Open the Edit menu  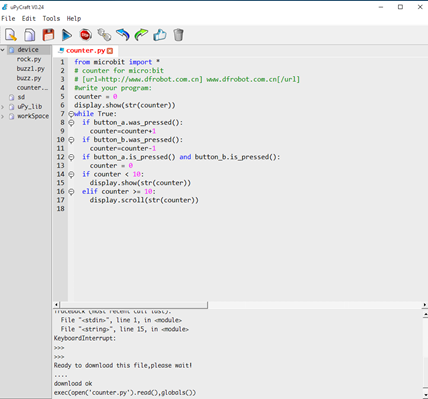(29, 18)
